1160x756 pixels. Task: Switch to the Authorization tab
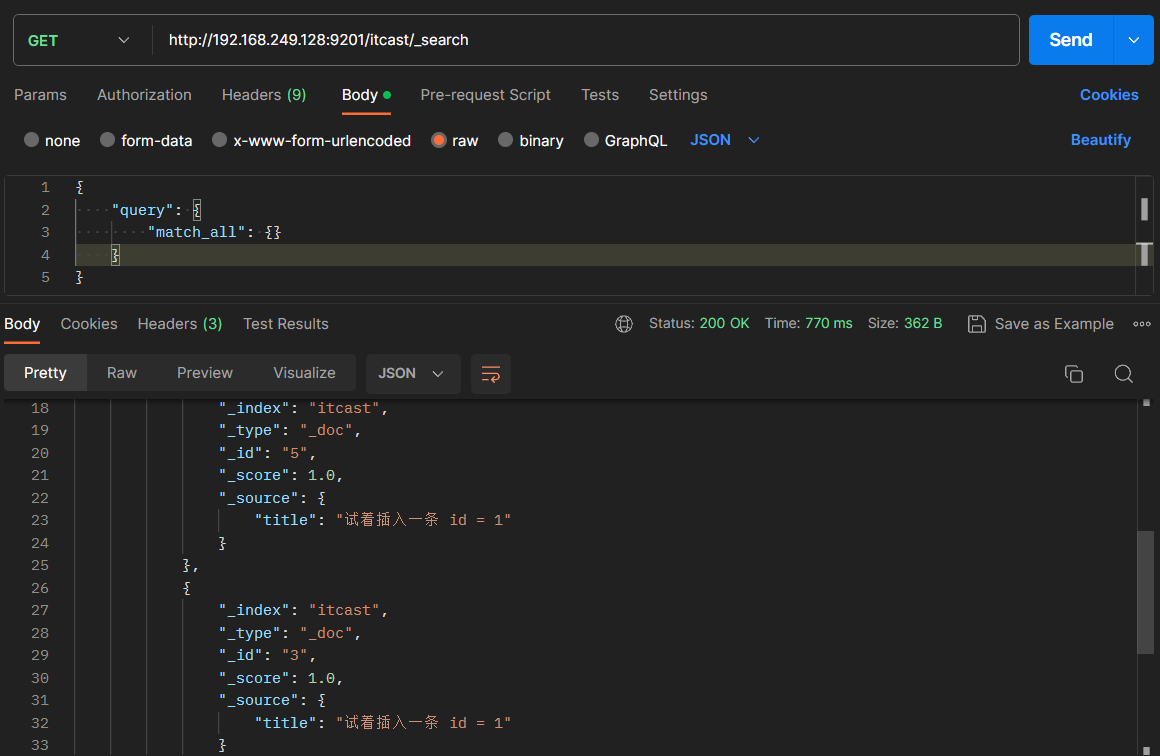point(144,95)
